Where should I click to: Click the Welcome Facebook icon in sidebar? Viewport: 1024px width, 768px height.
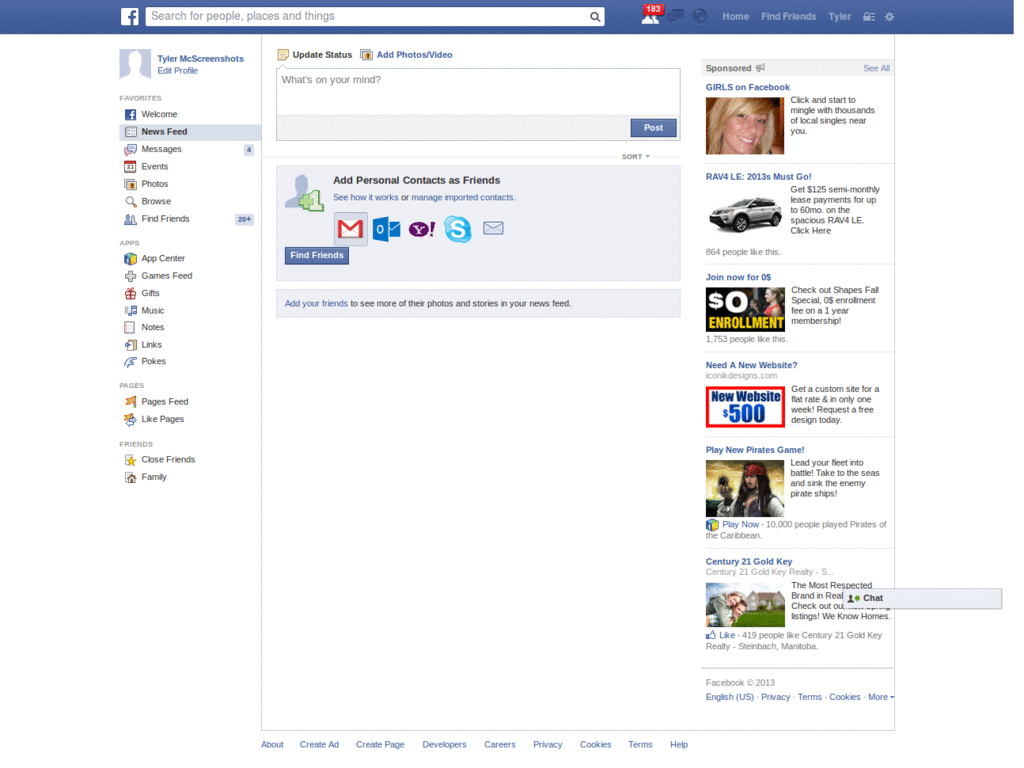coord(131,114)
